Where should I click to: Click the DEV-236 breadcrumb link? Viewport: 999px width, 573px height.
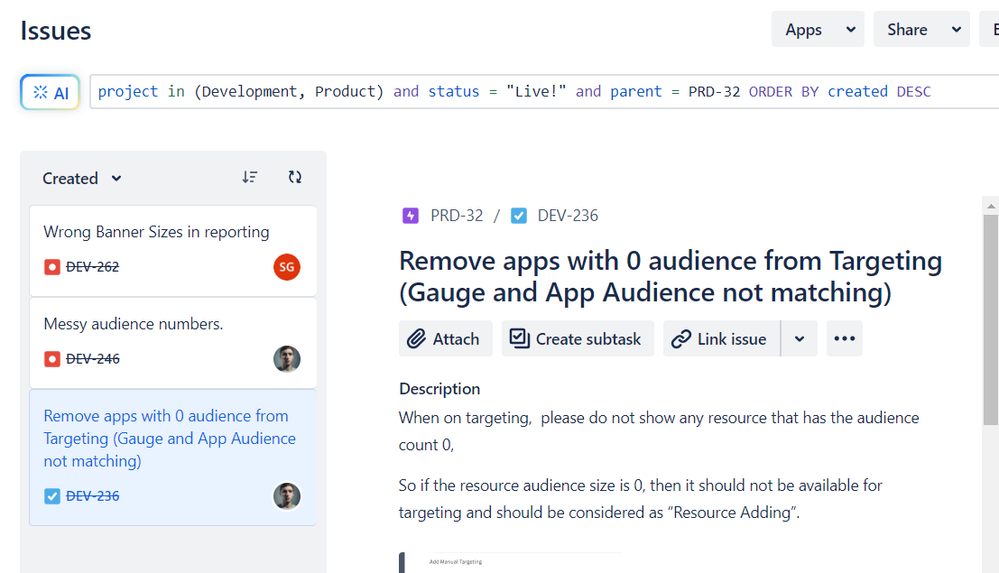(x=567, y=216)
